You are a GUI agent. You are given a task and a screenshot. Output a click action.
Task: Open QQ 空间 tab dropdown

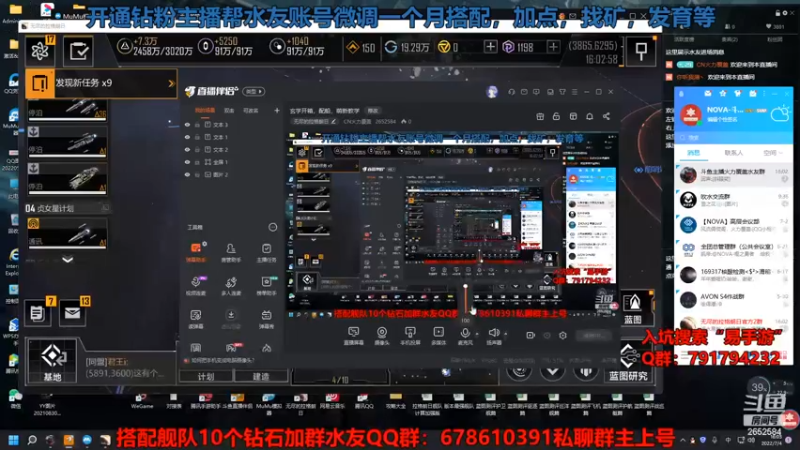(x=780, y=153)
